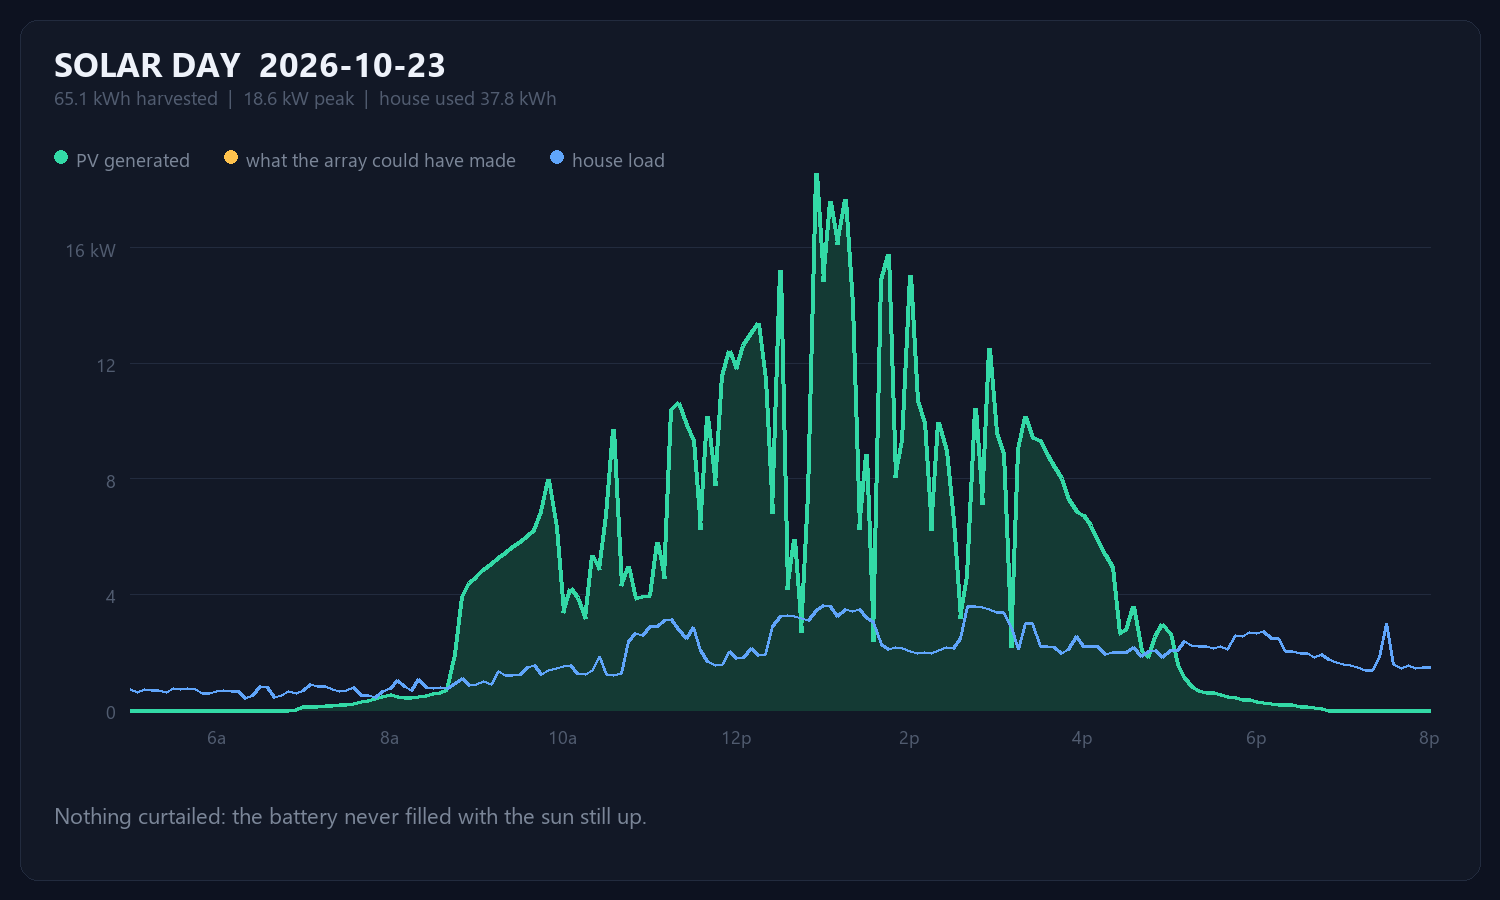The height and width of the screenshot is (900, 1500).
Task: Click the 'SOLAR DAY 2026-10-23' title
Action: (250, 65)
